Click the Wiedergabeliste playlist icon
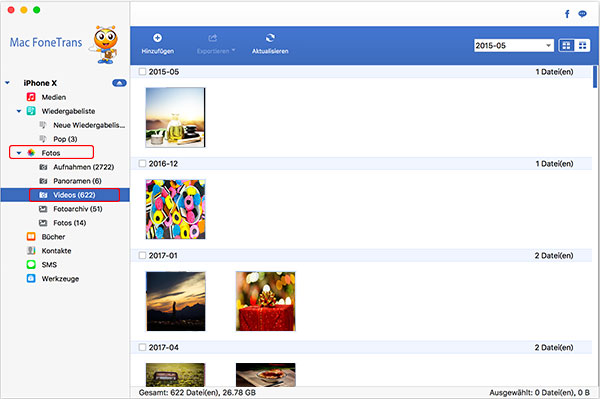 [x=31, y=111]
